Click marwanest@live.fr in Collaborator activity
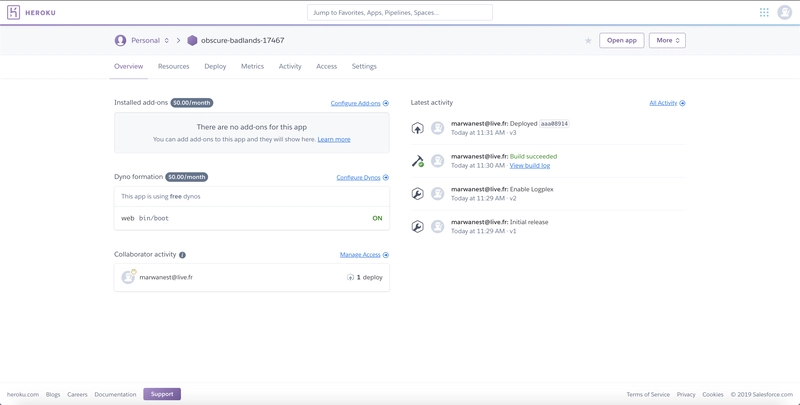This screenshot has width=800, height=405. 166,277
